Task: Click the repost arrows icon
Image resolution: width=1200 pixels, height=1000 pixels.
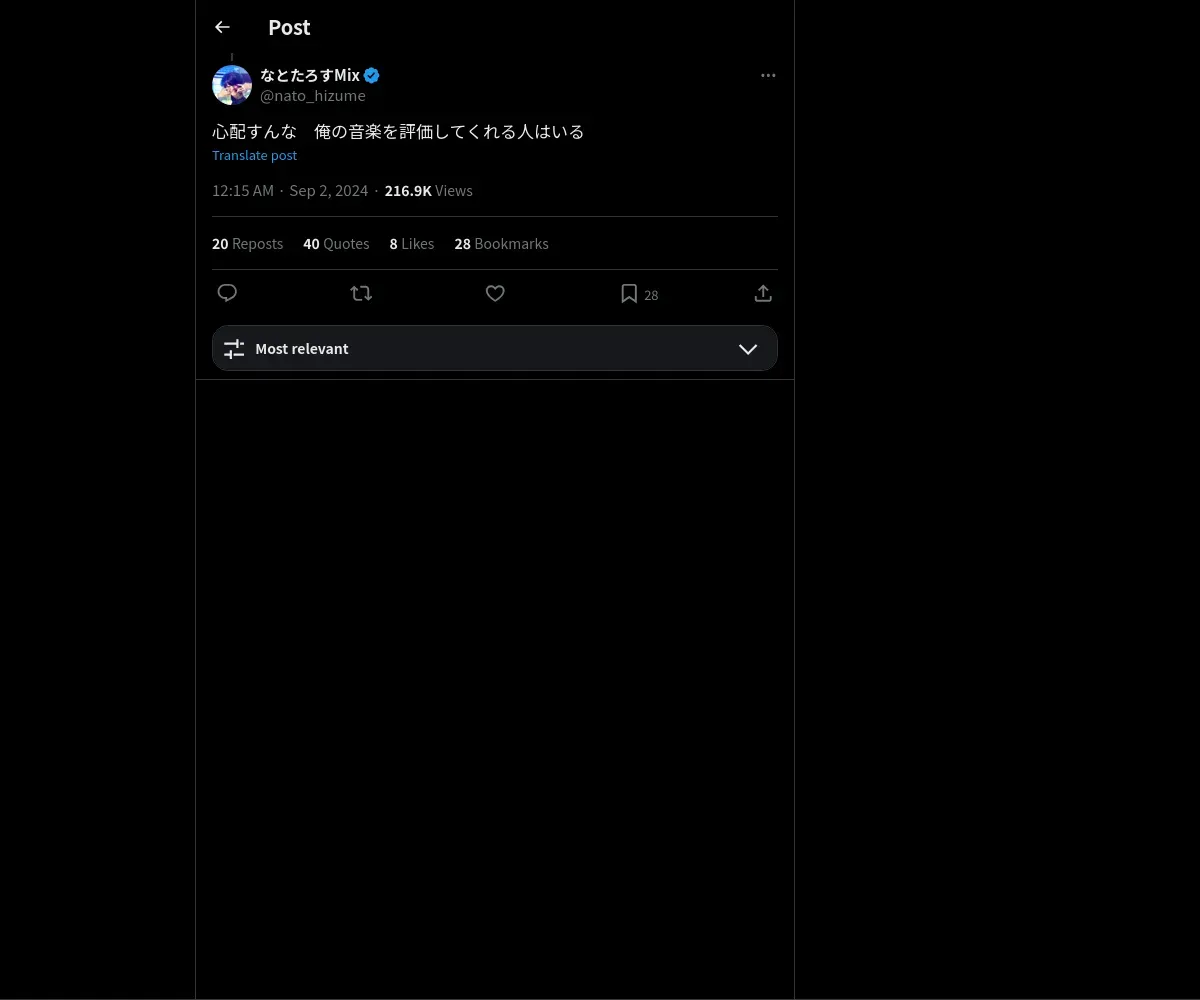Action: click(x=361, y=293)
